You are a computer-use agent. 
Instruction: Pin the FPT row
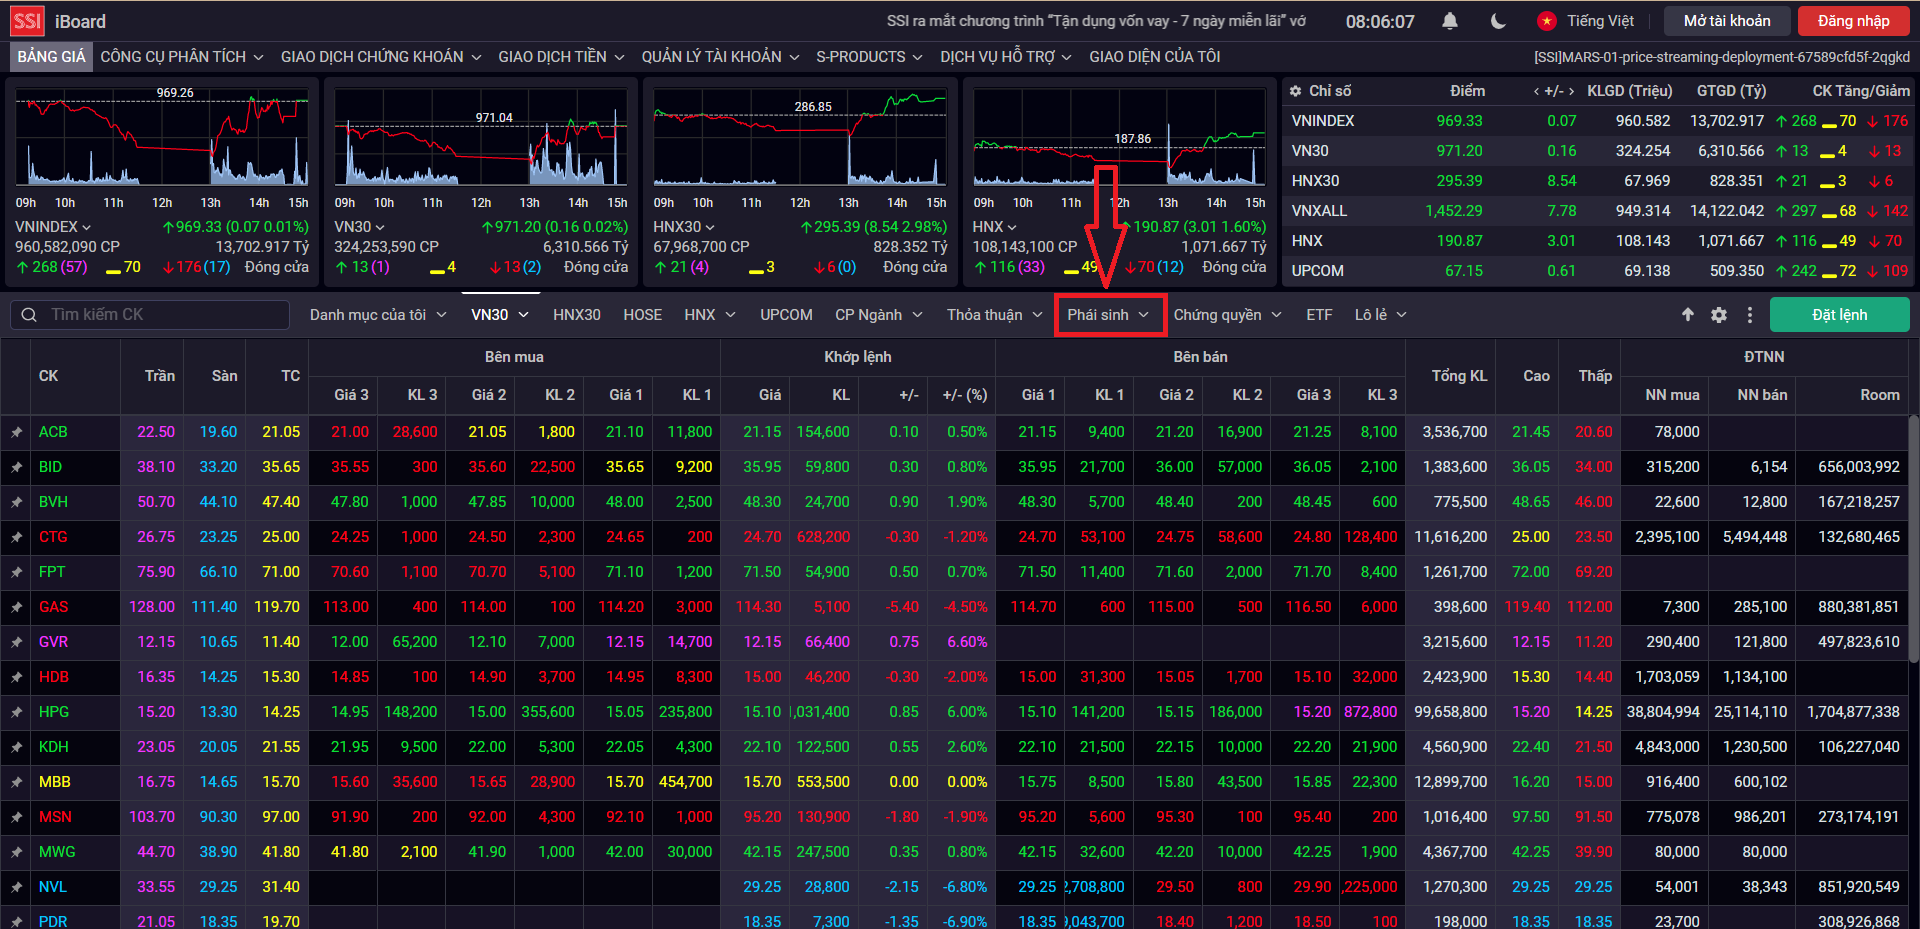[16, 572]
